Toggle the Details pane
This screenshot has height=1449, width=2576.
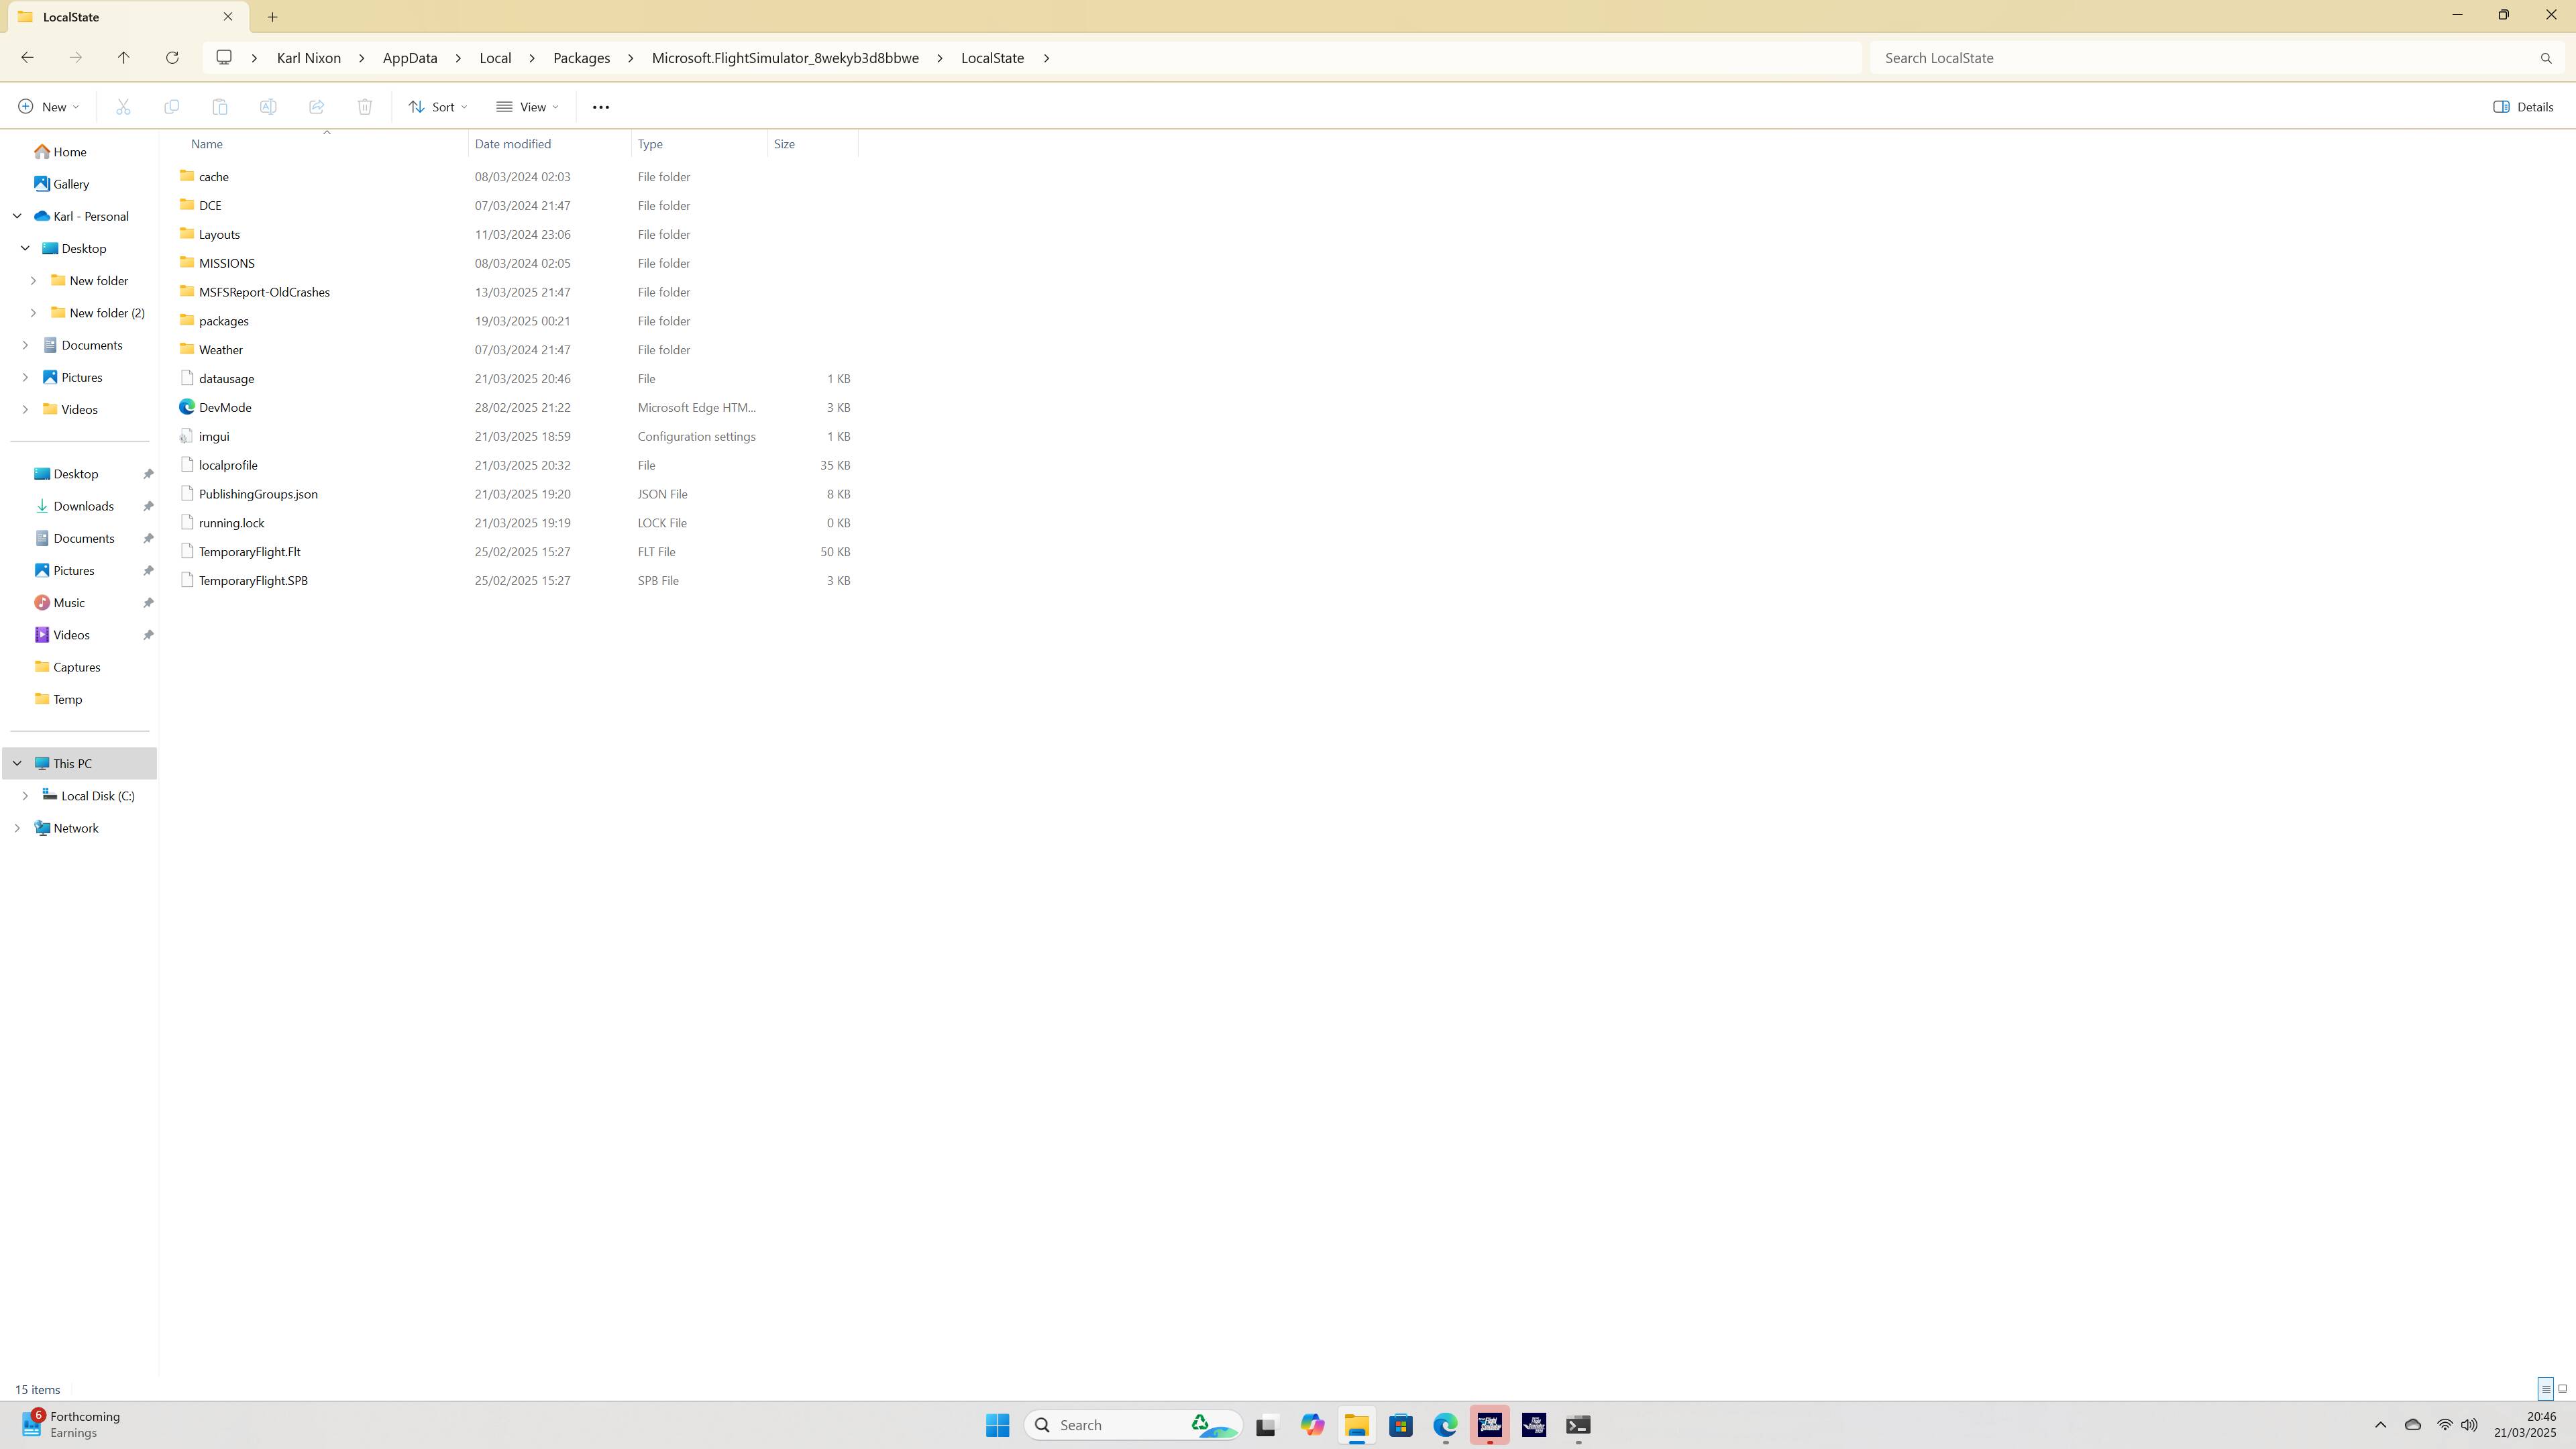pyautogui.click(x=2523, y=107)
